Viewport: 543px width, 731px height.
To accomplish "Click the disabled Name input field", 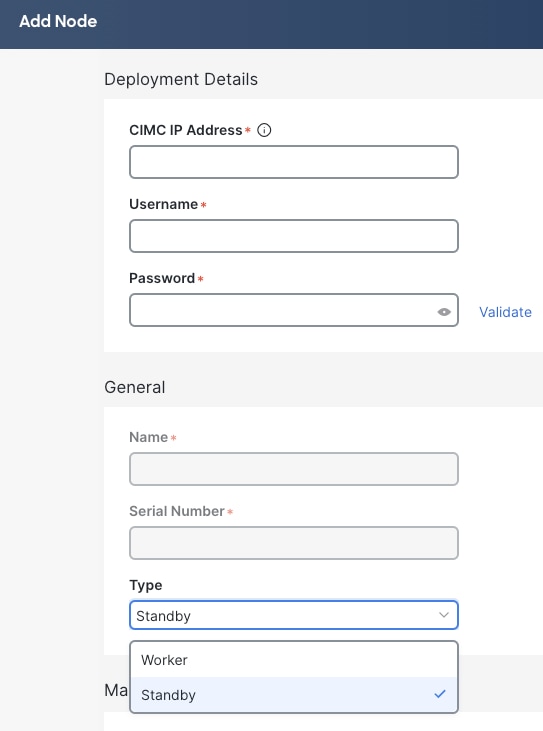I will [294, 469].
